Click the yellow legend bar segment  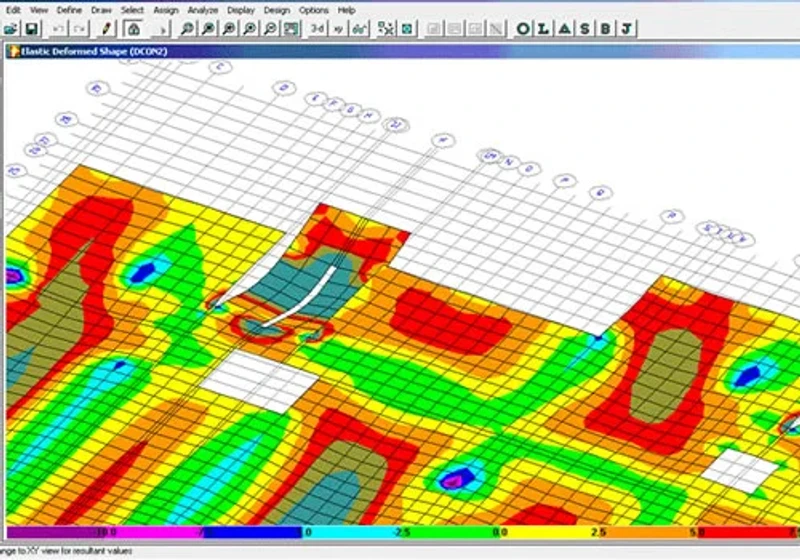(x=547, y=532)
